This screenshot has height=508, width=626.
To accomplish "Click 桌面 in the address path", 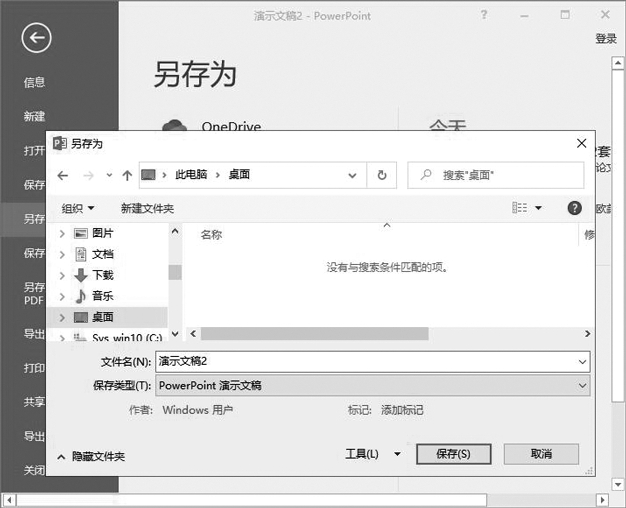I will [x=239, y=175].
